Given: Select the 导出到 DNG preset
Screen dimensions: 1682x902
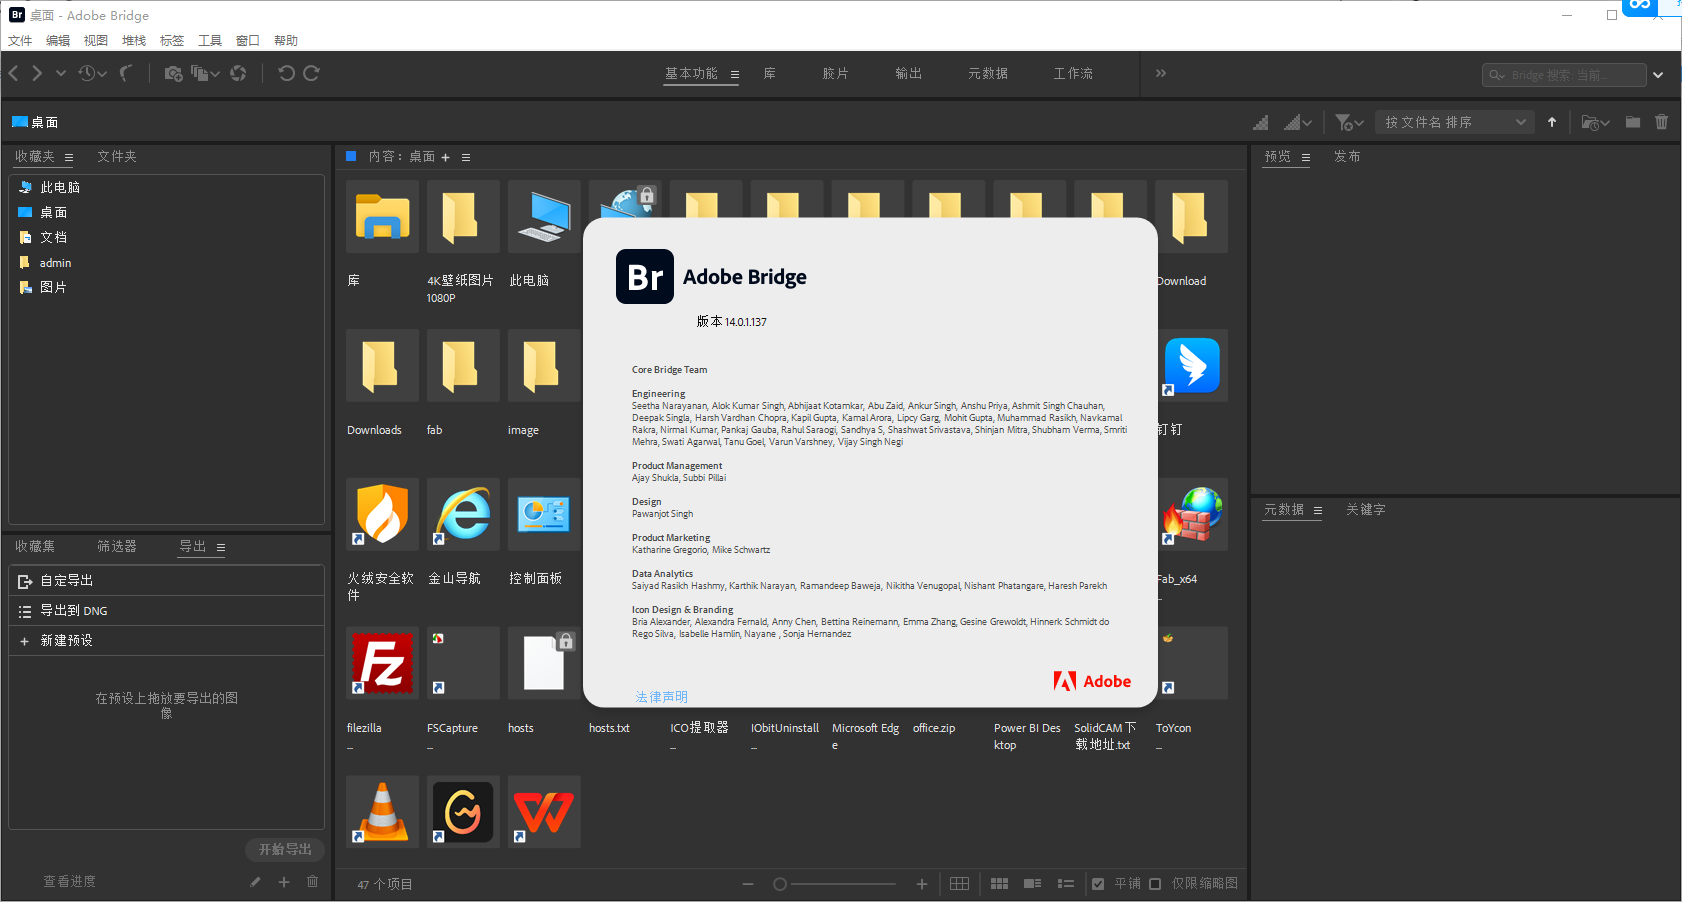Looking at the screenshot, I should (166, 611).
